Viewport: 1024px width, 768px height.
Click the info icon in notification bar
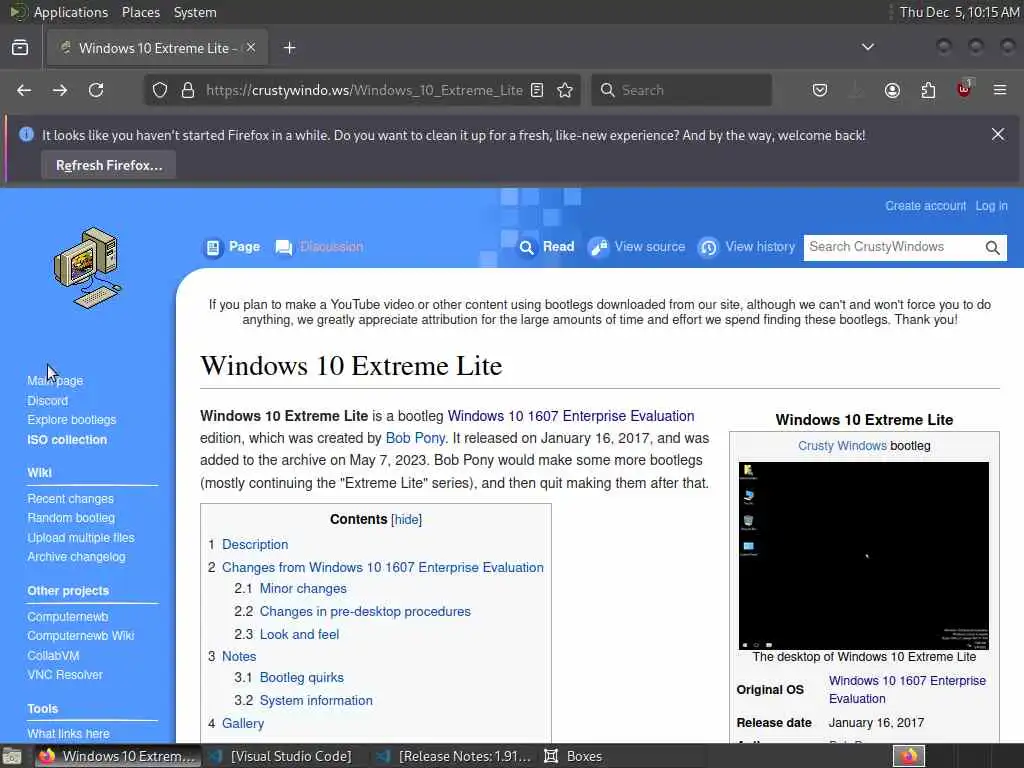click(26, 135)
